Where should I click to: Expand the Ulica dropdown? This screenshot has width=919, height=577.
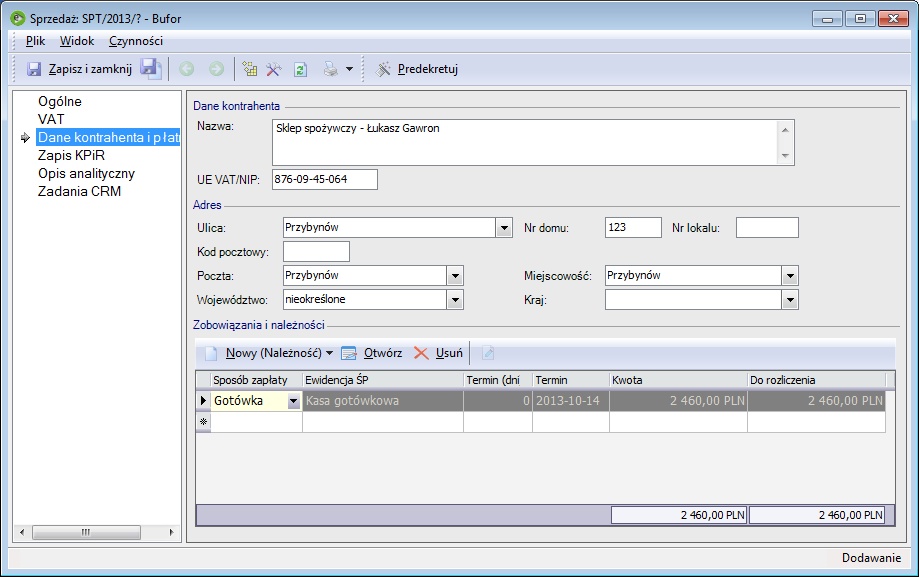click(504, 228)
